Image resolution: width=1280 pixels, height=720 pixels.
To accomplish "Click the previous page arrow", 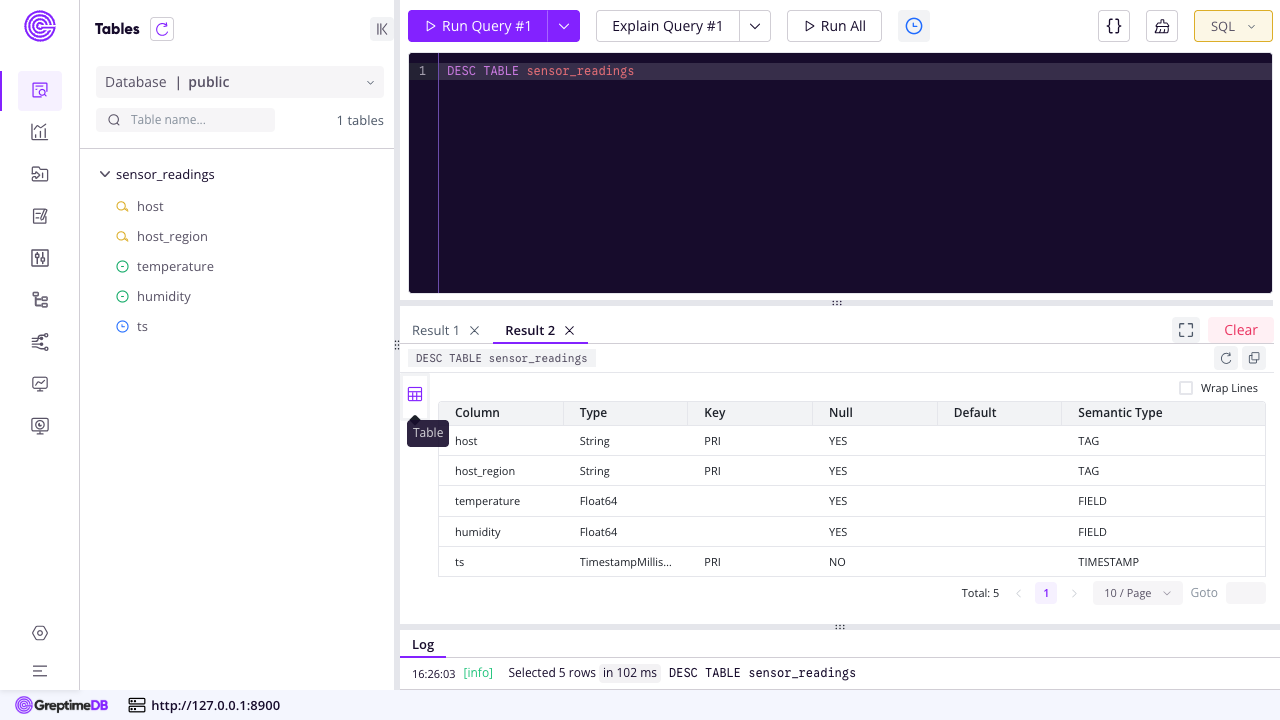I will 1018,593.
